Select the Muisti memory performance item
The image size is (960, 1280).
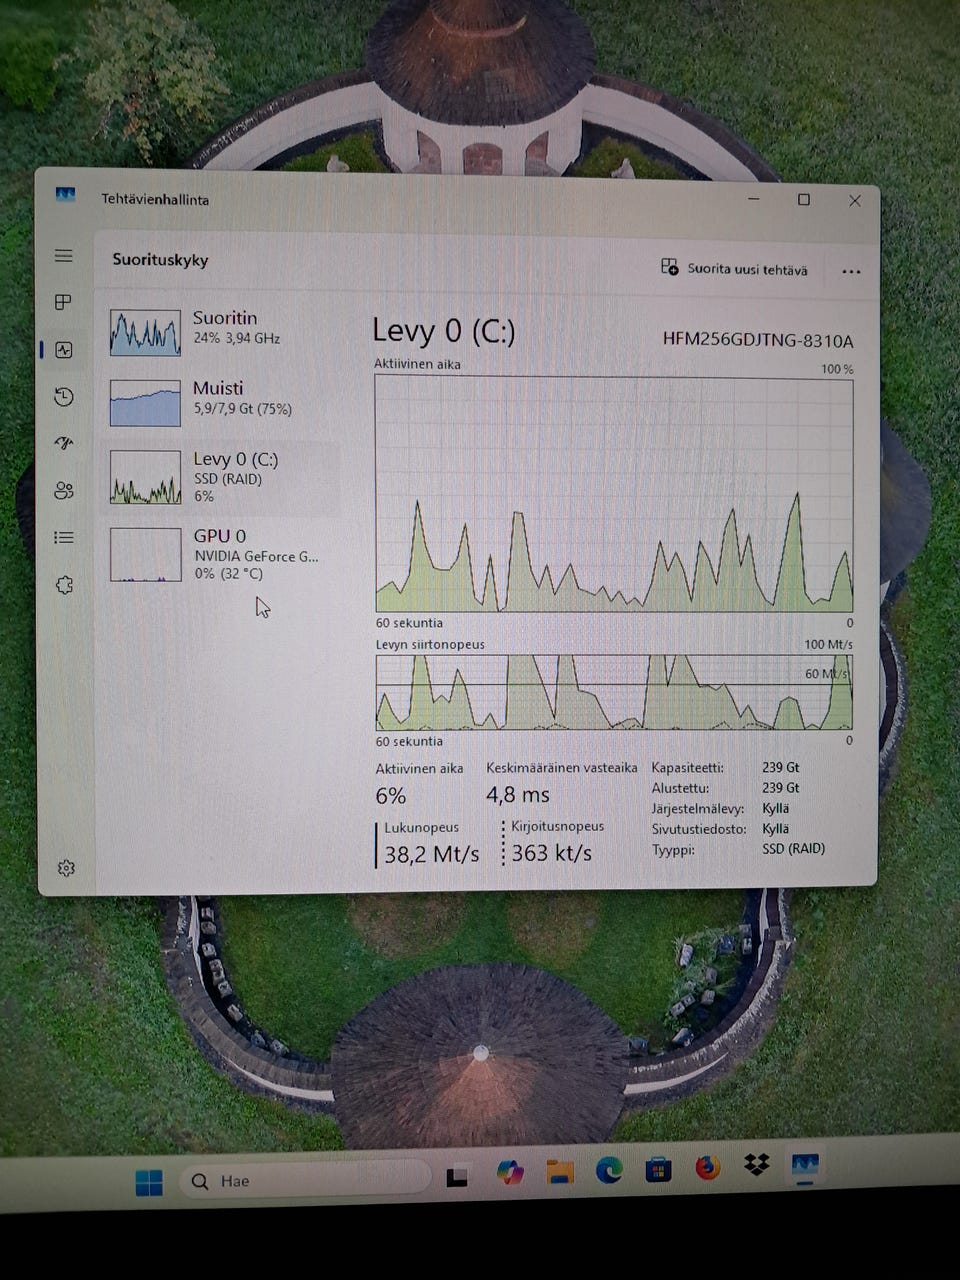220,401
